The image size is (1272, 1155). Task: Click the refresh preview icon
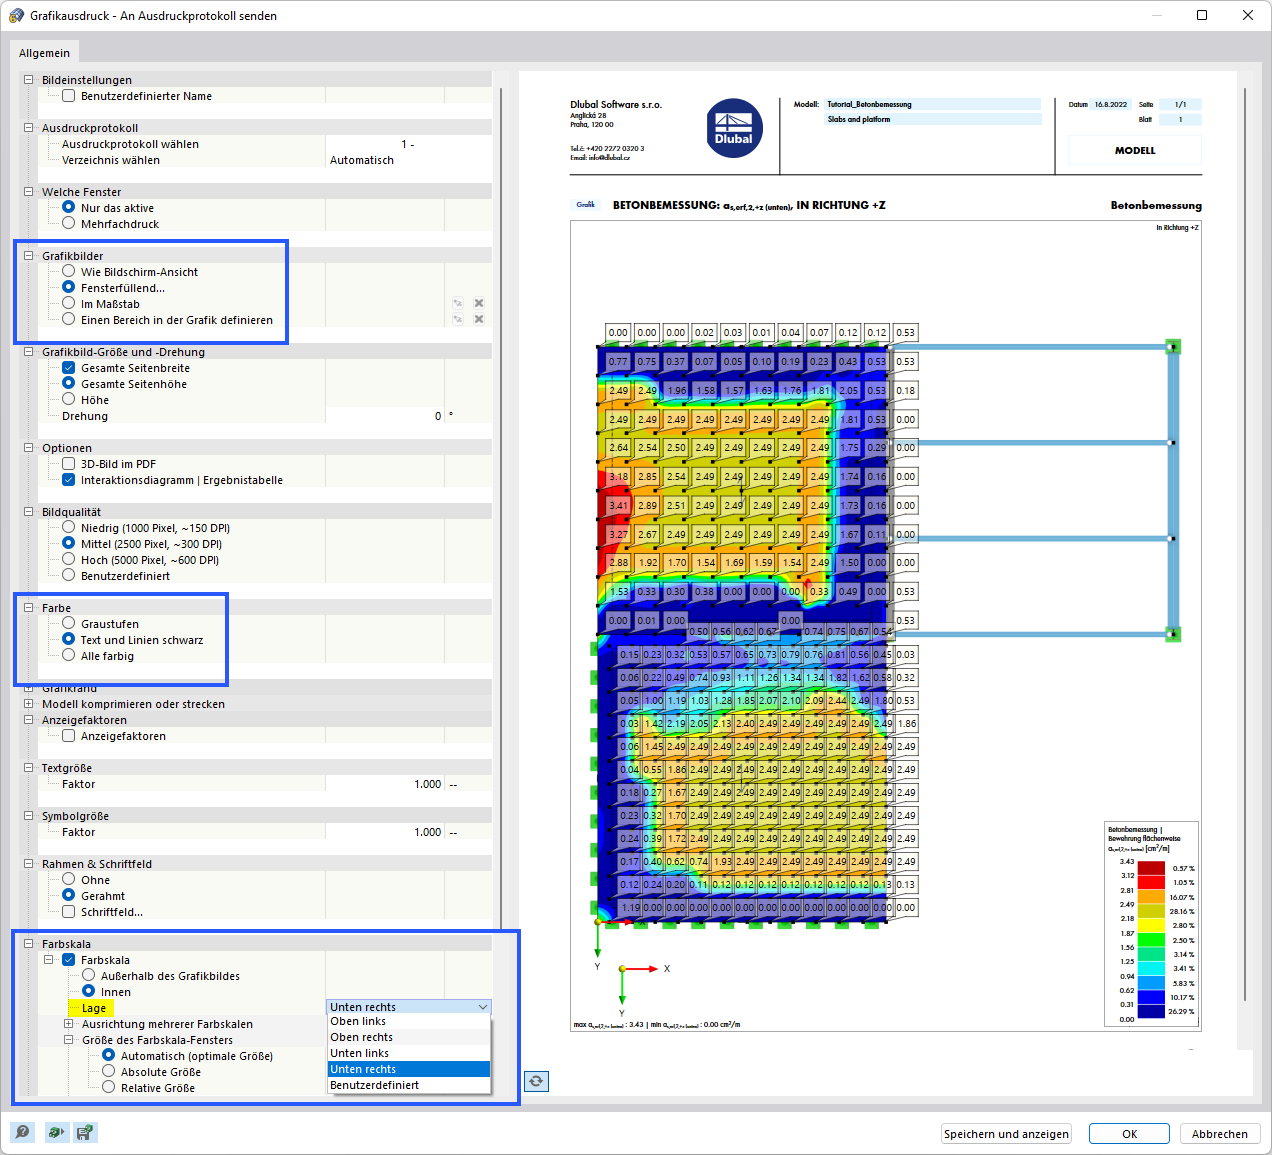[536, 1081]
